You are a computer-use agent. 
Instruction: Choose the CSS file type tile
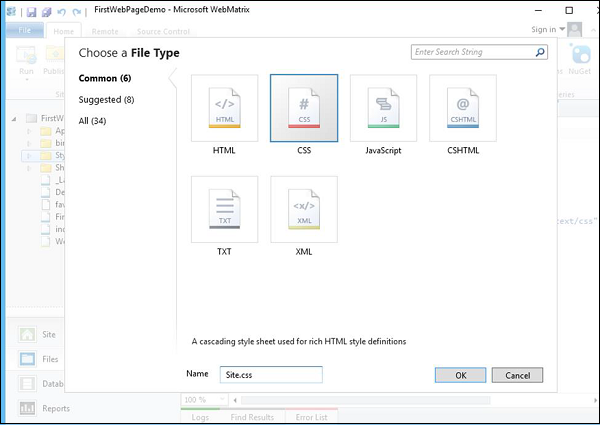tap(304, 108)
